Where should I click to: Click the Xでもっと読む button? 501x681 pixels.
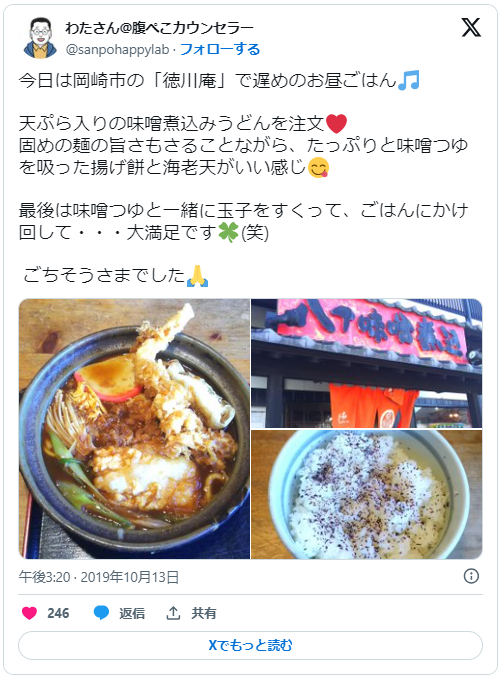250,645
